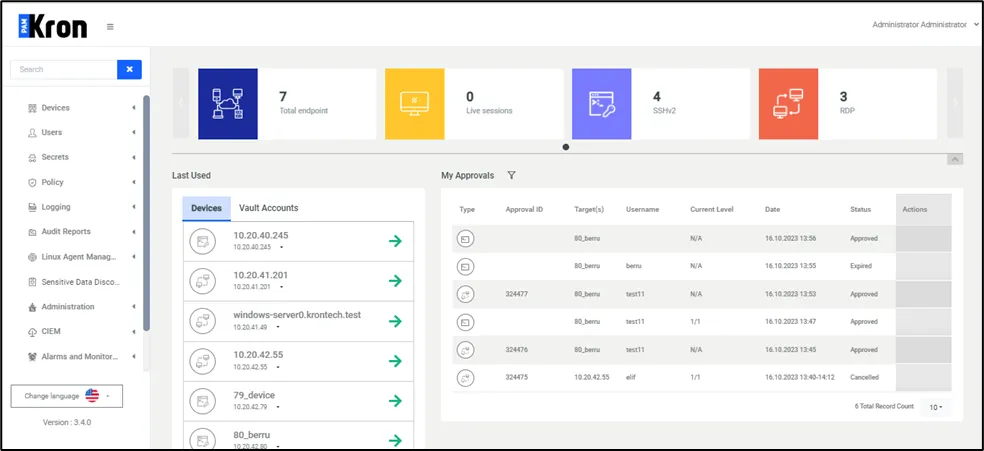
Task: Click the Live sessions monitor icon tile
Action: coord(415,103)
